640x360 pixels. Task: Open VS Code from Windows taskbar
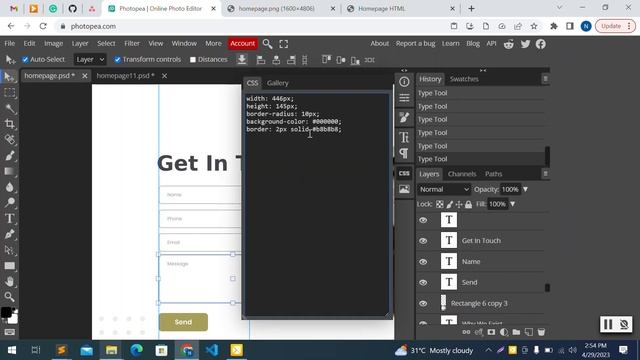[212, 350]
